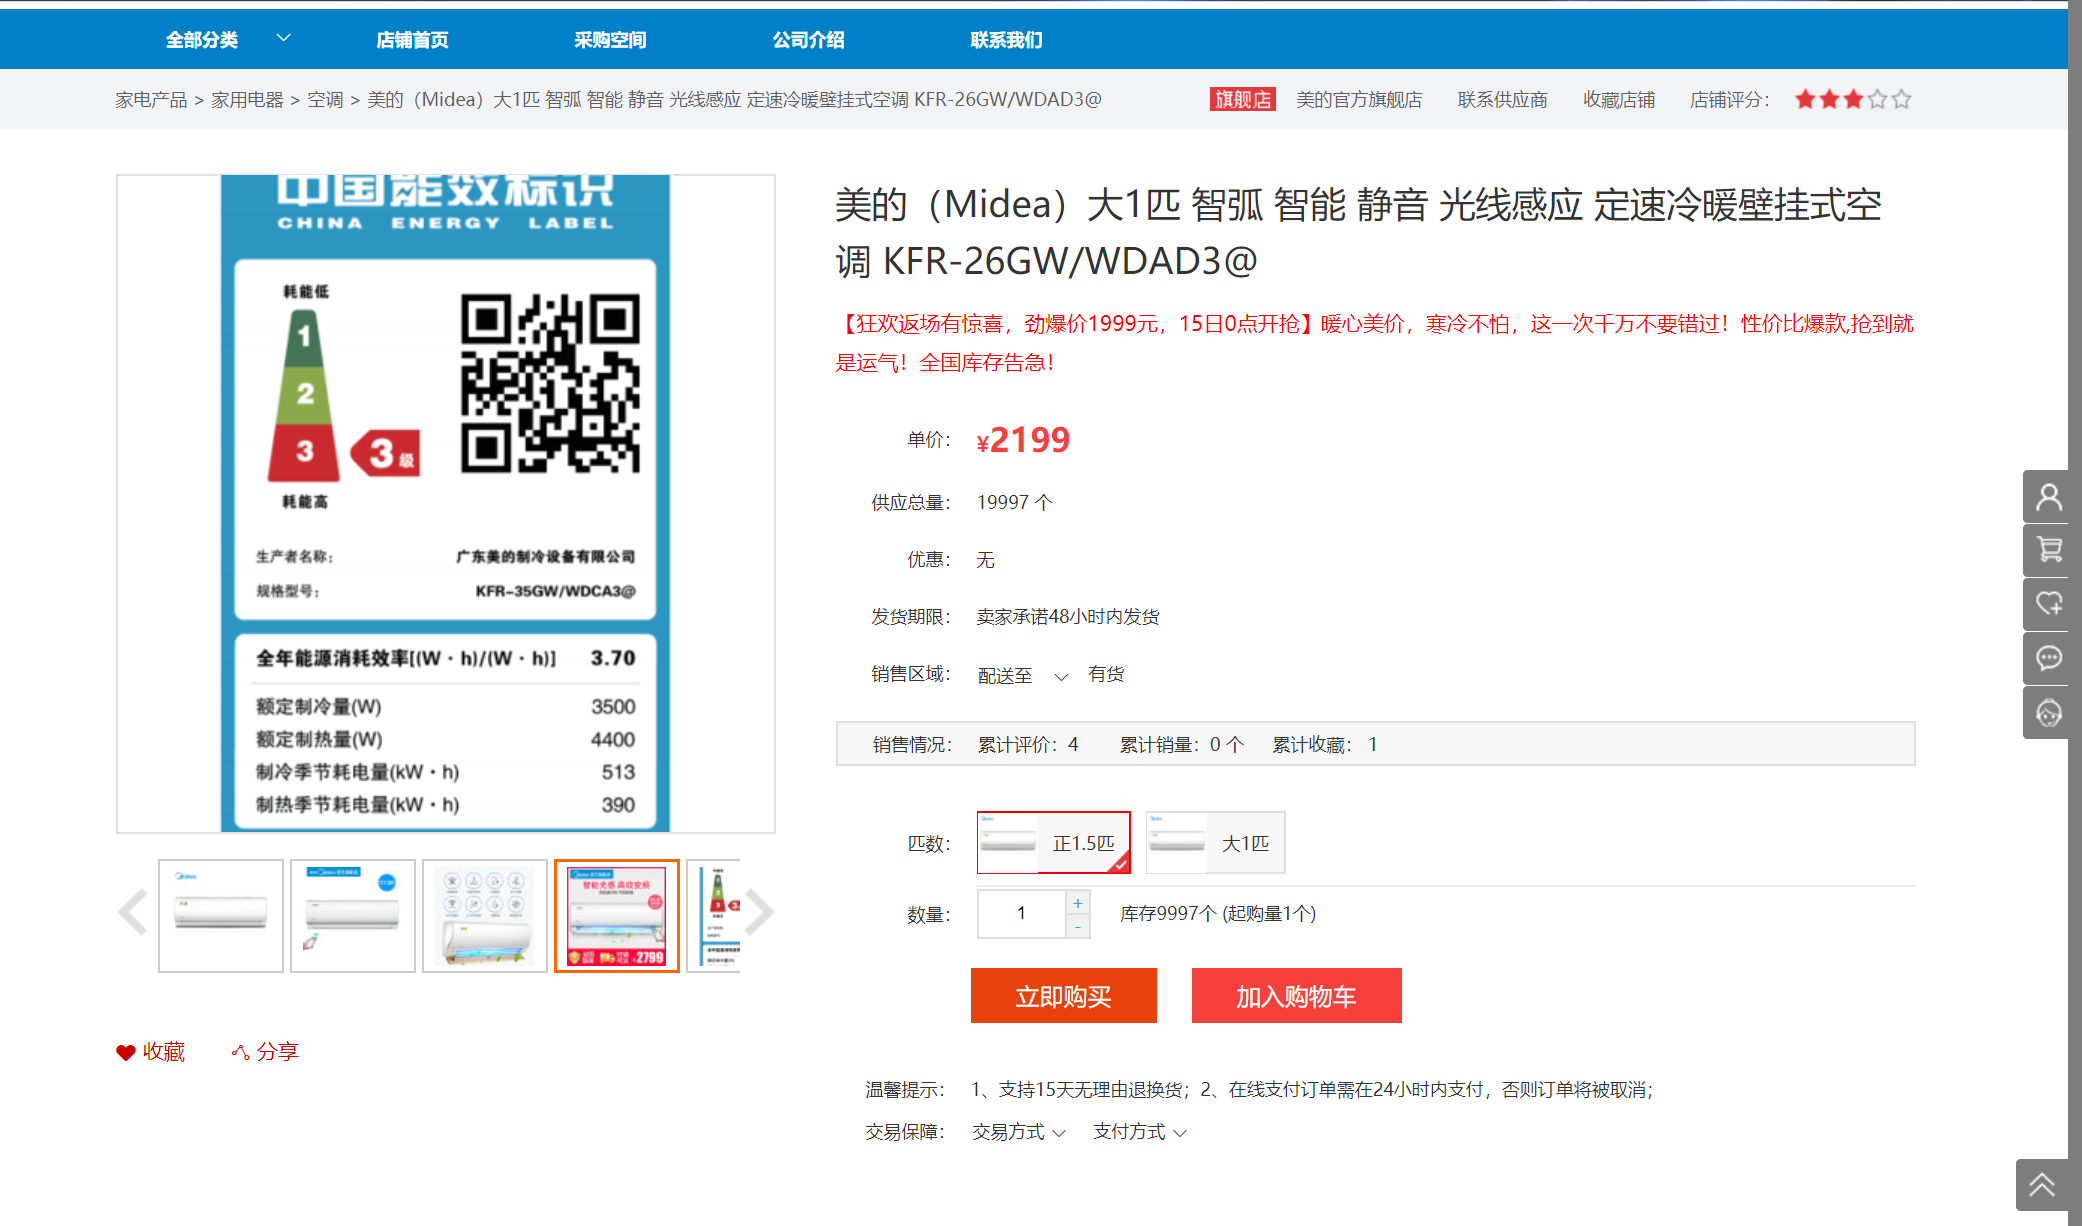Click the store rating stars
This screenshot has width=2082, height=1226.
(1852, 99)
